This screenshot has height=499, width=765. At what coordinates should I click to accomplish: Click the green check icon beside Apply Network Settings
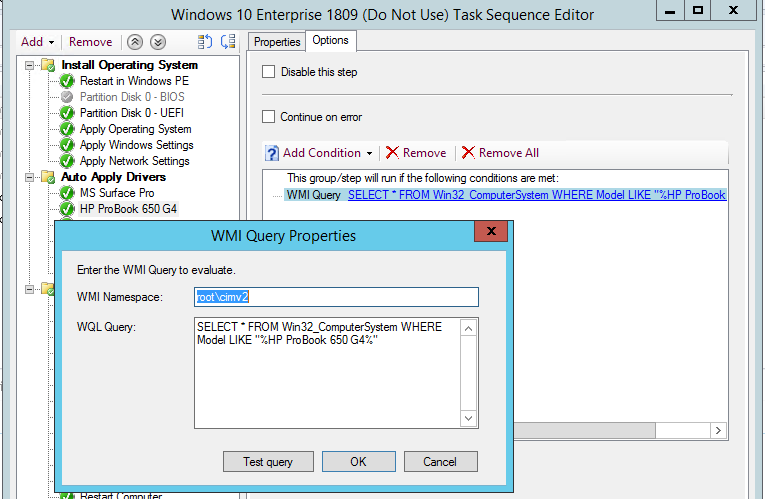tap(67, 161)
